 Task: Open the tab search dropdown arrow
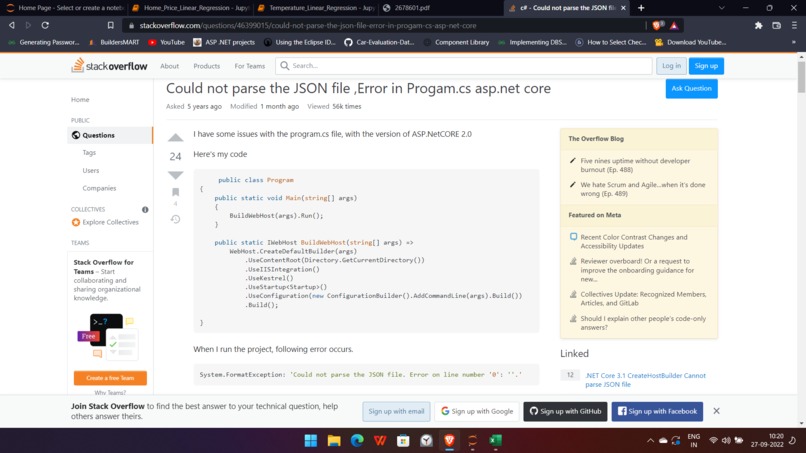pyautogui.click(x=722, y=8)
